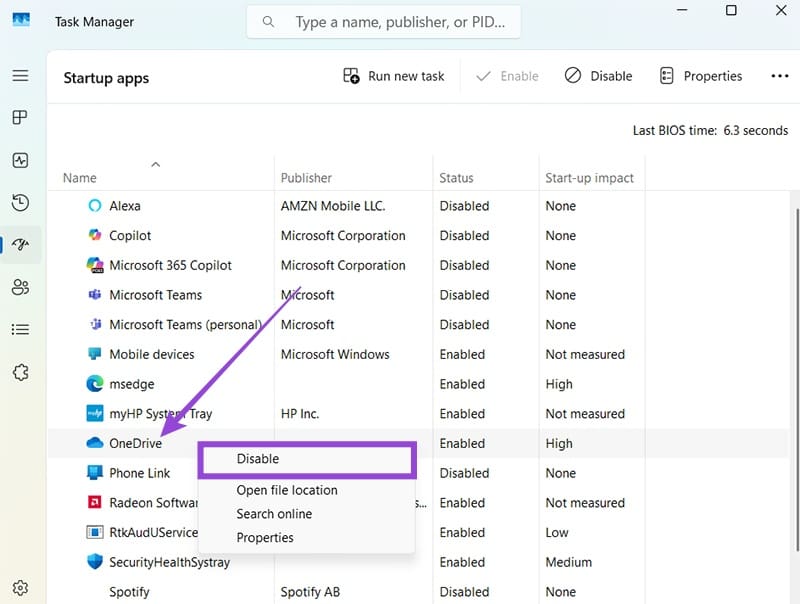
Task: Open the Users page icon
Action: tap(20, 287)
